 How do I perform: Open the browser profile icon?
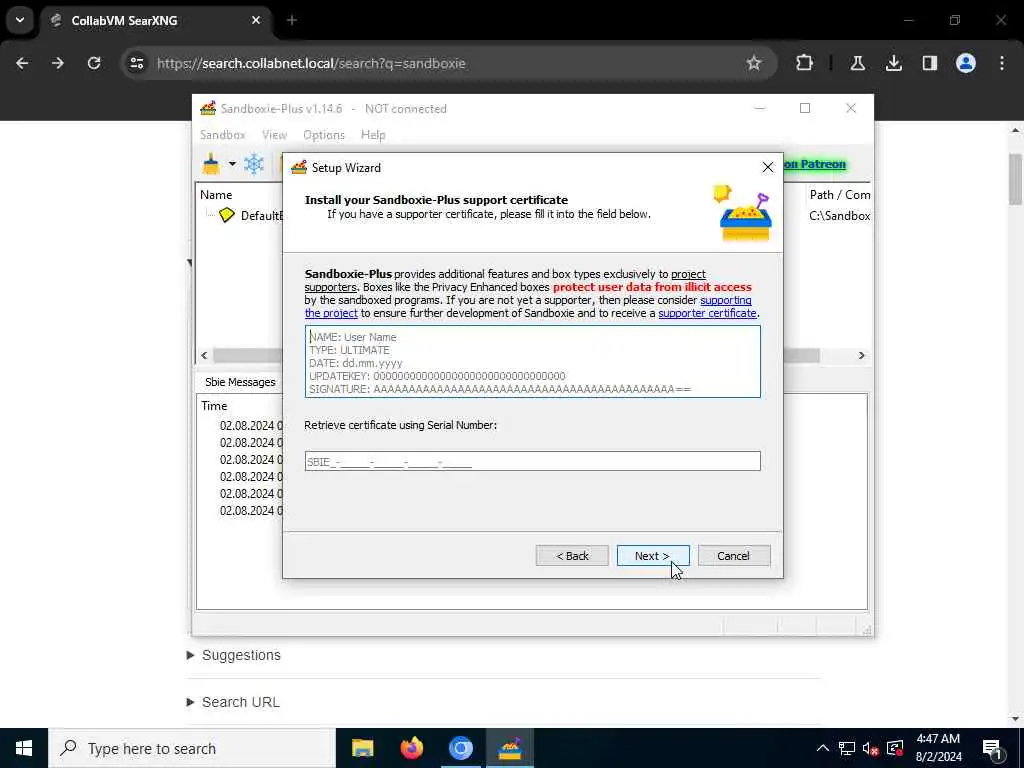tap(966, 63)
